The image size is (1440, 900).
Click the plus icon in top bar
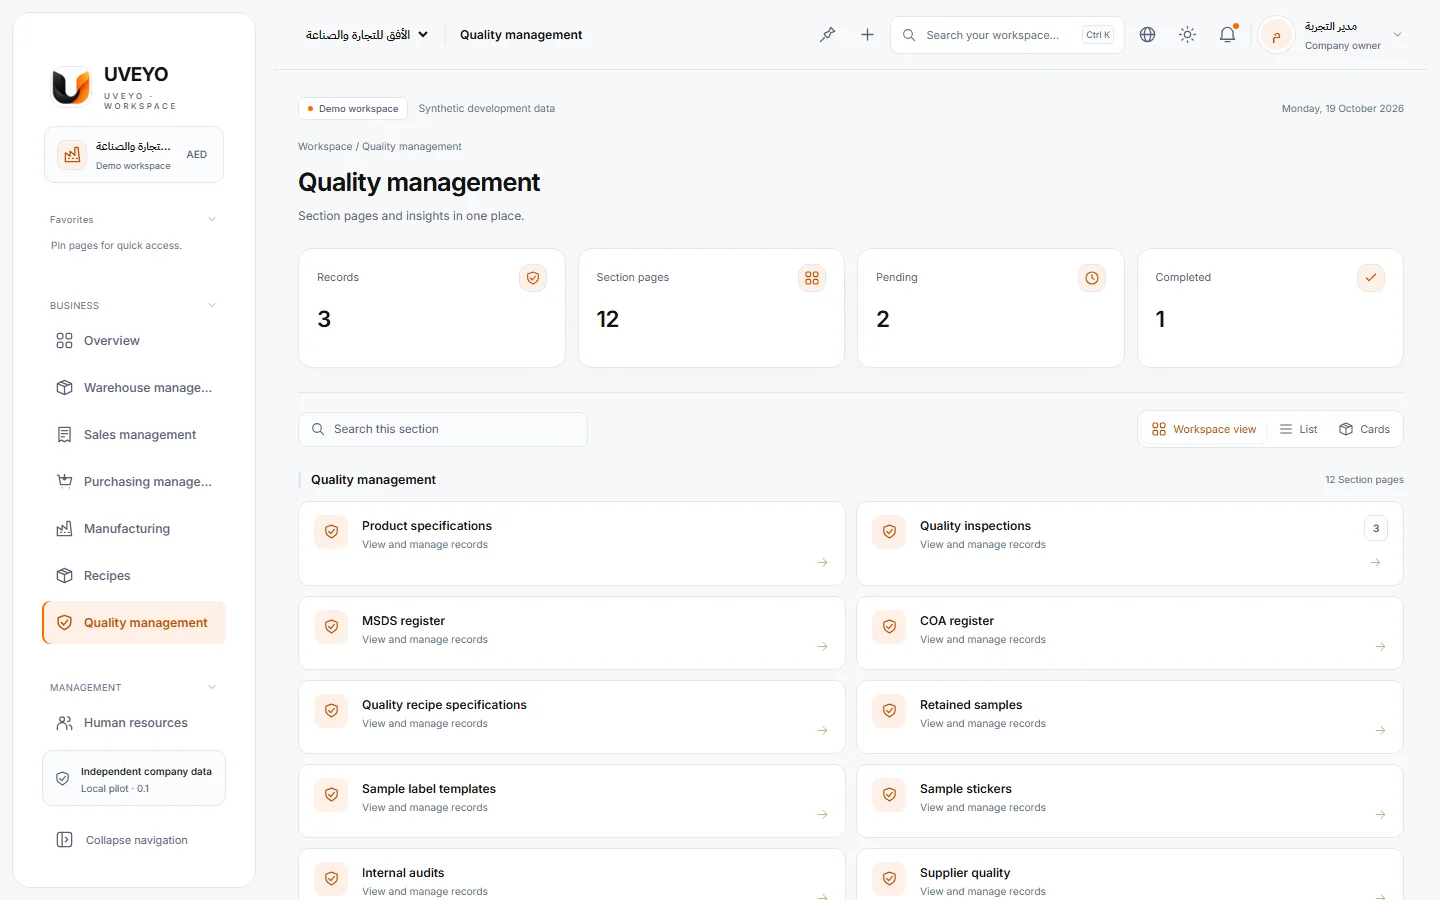(x=867, y=35)
